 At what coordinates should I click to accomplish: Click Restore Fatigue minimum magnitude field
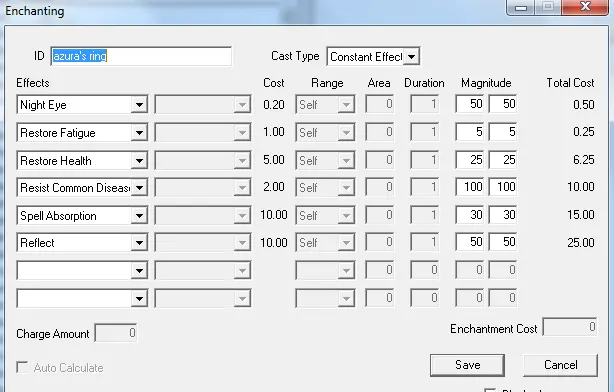[470, 132]
